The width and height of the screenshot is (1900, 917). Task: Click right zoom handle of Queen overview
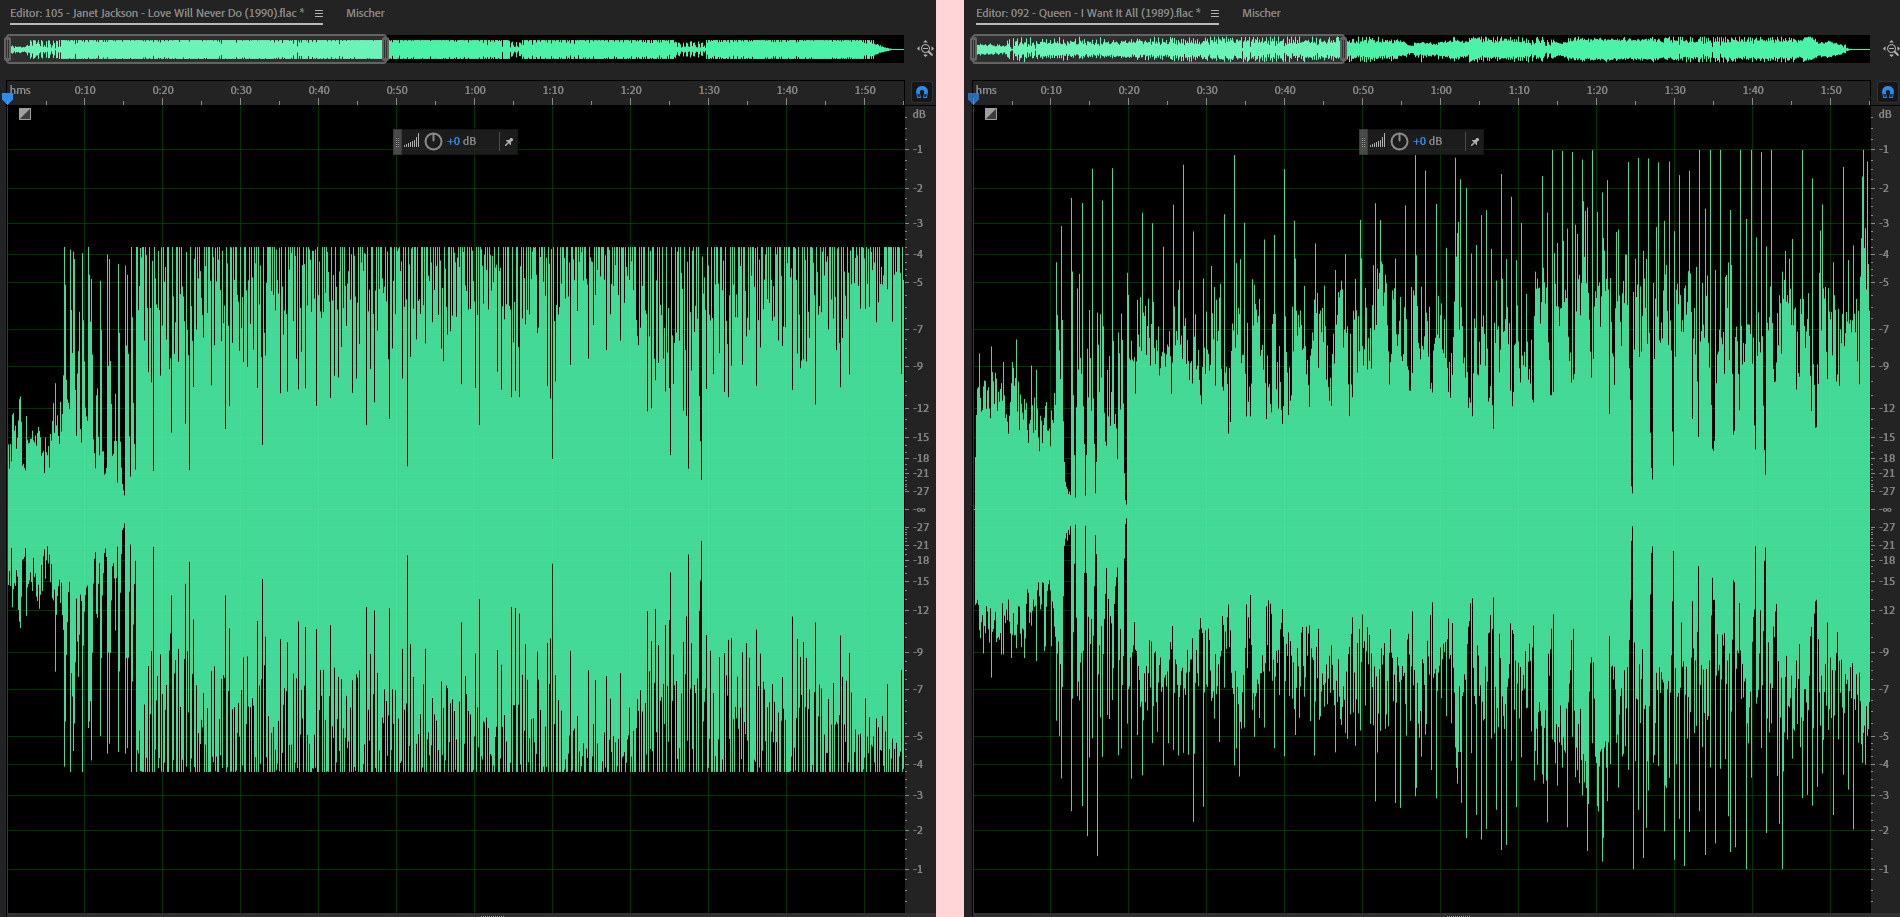tap(1342, 49)
